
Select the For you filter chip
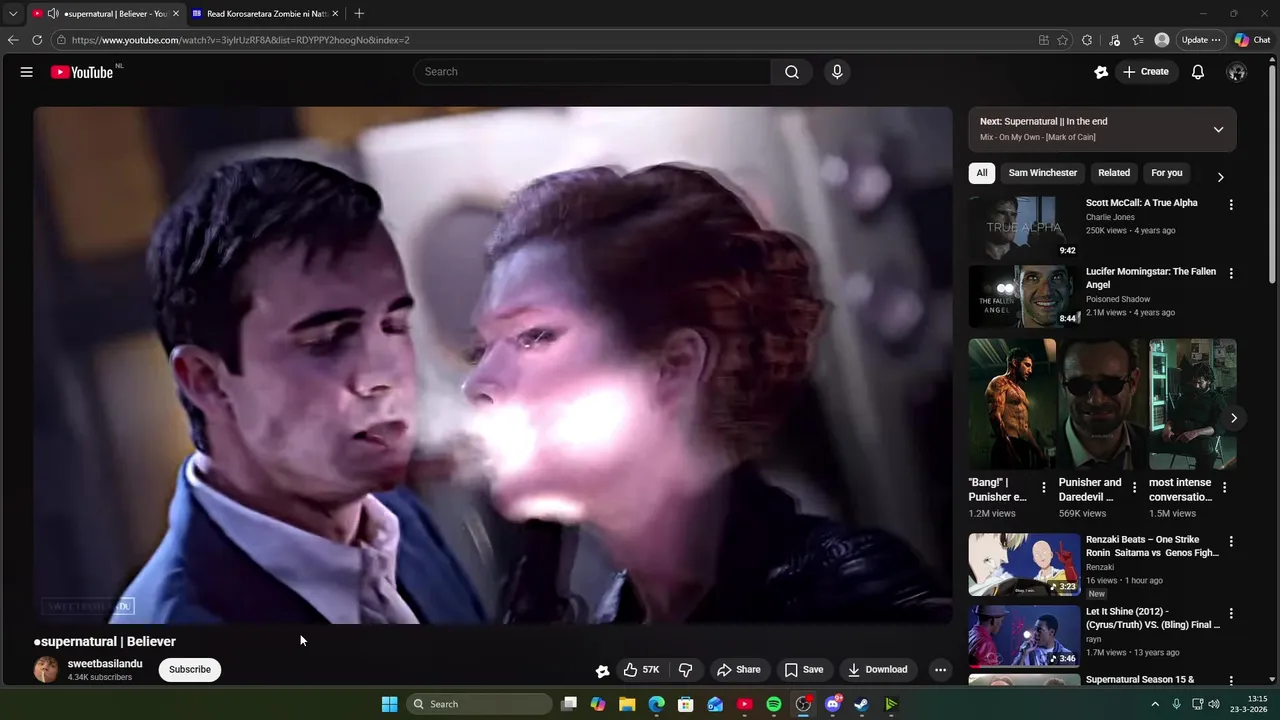point(1167,173)
